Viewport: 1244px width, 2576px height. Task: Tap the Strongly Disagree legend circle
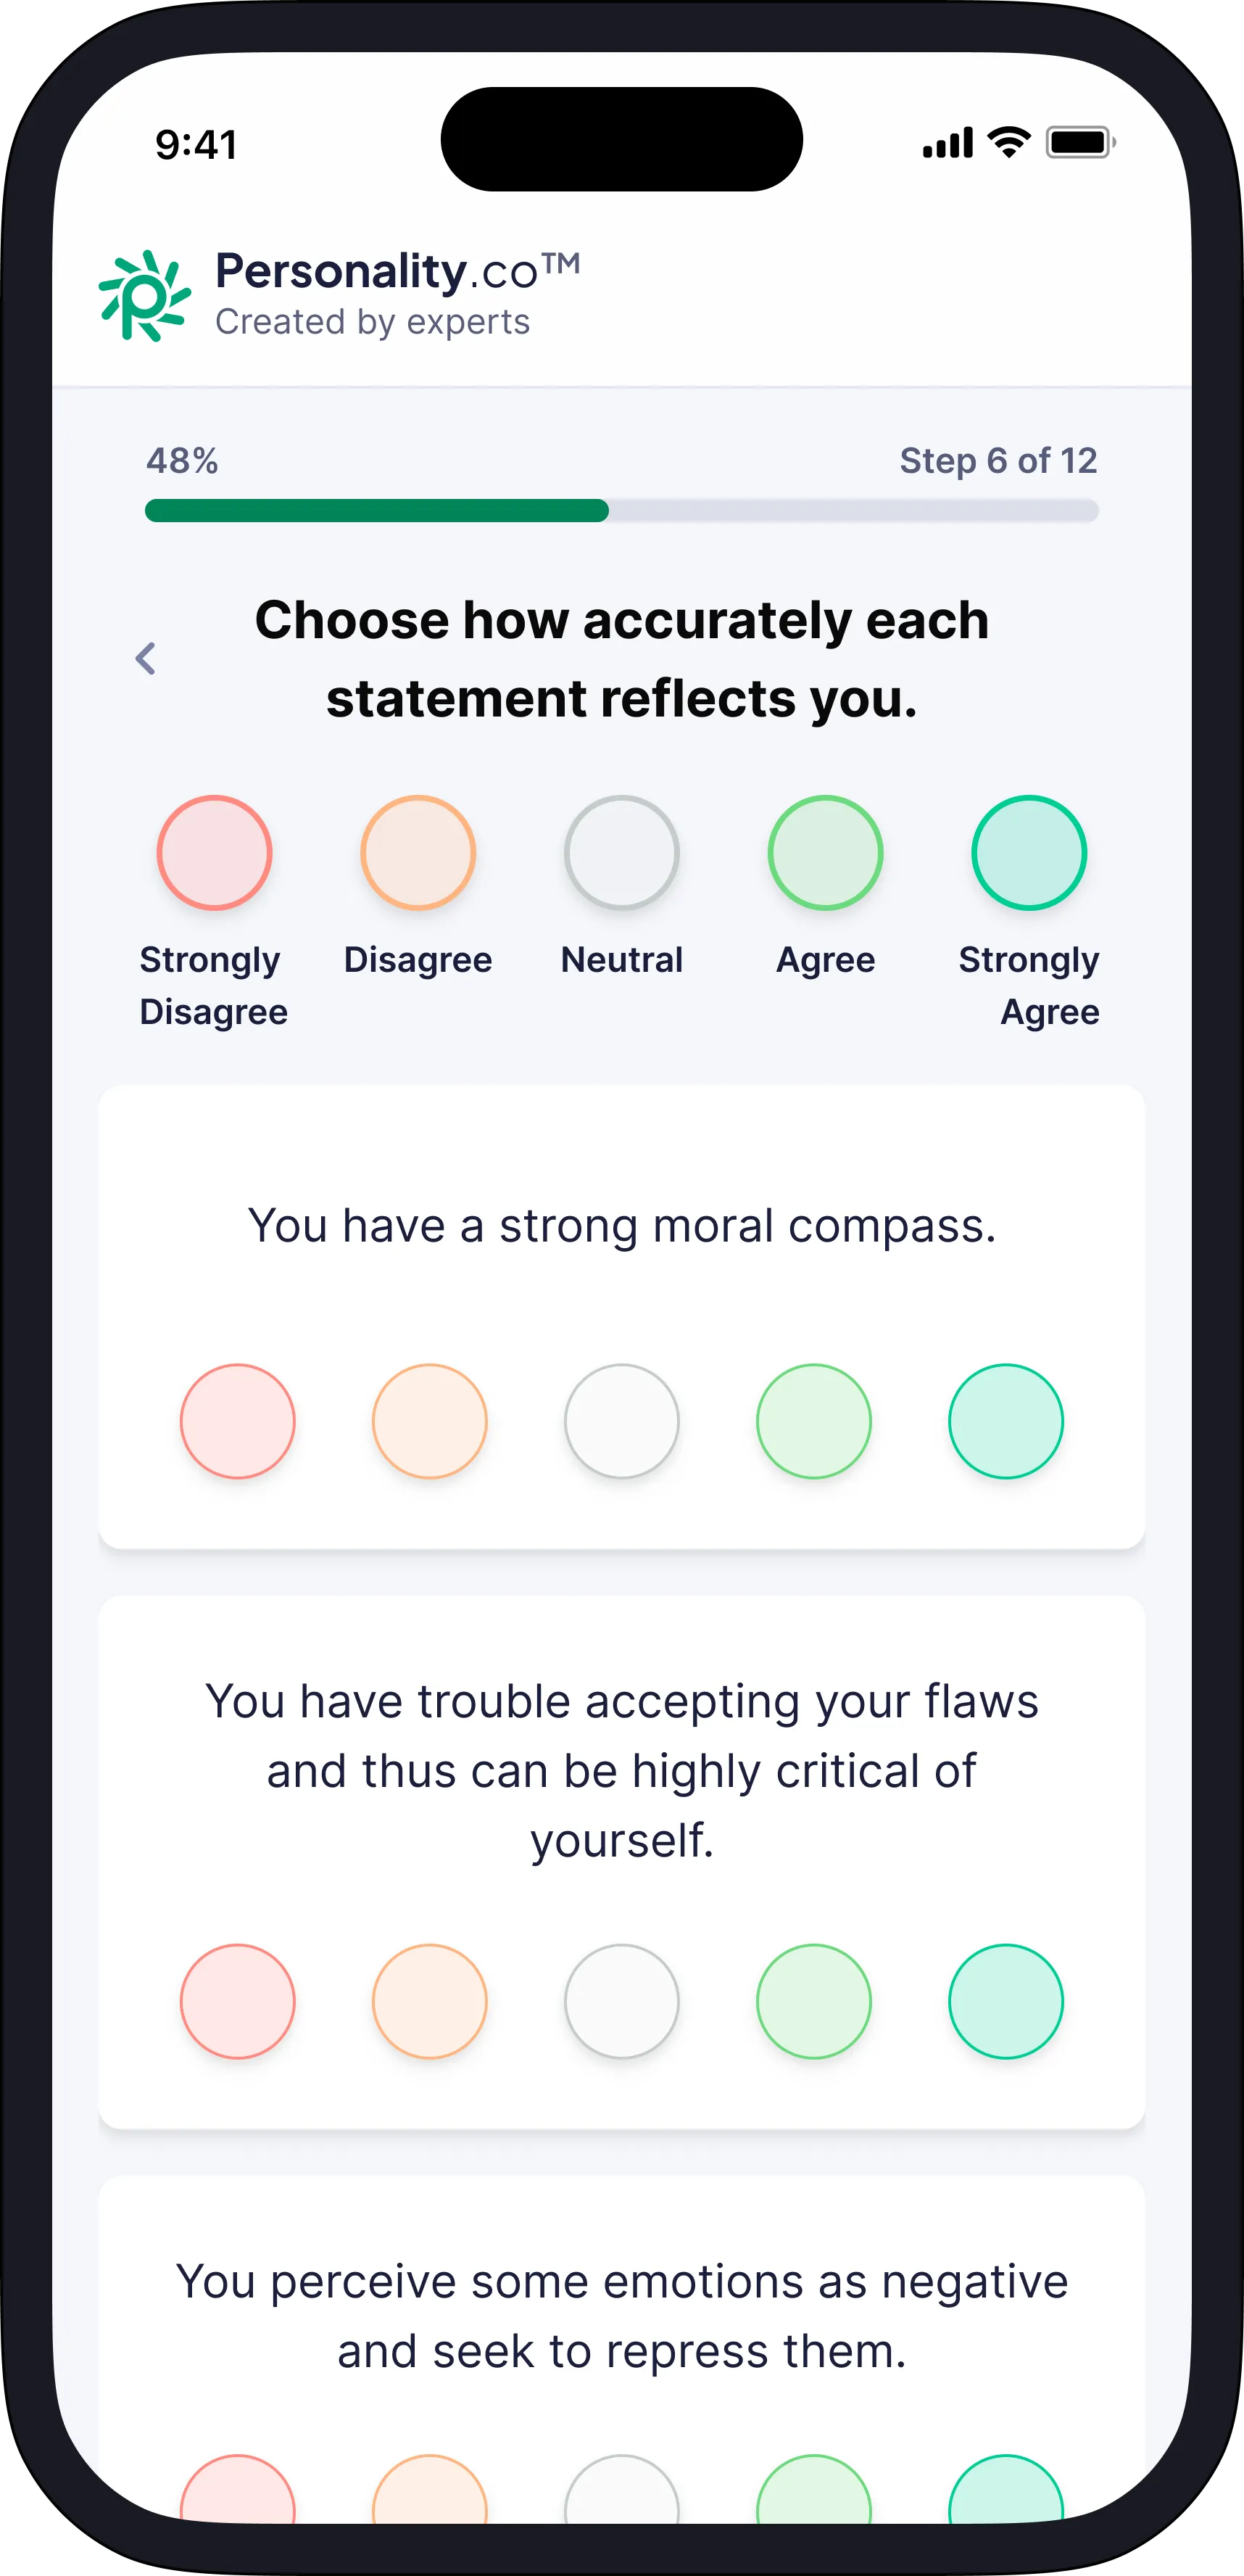[214, 853]
